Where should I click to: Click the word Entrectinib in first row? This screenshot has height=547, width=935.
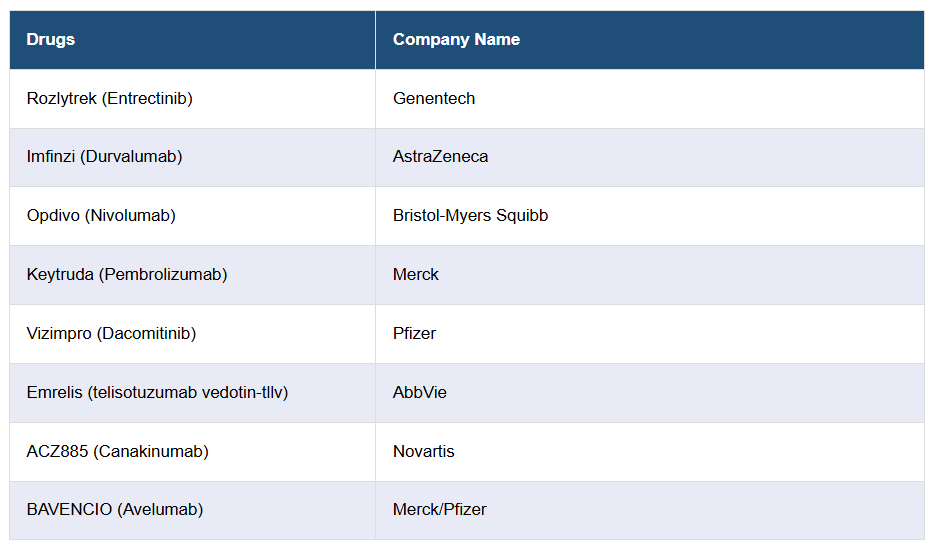tap(148, 98)
